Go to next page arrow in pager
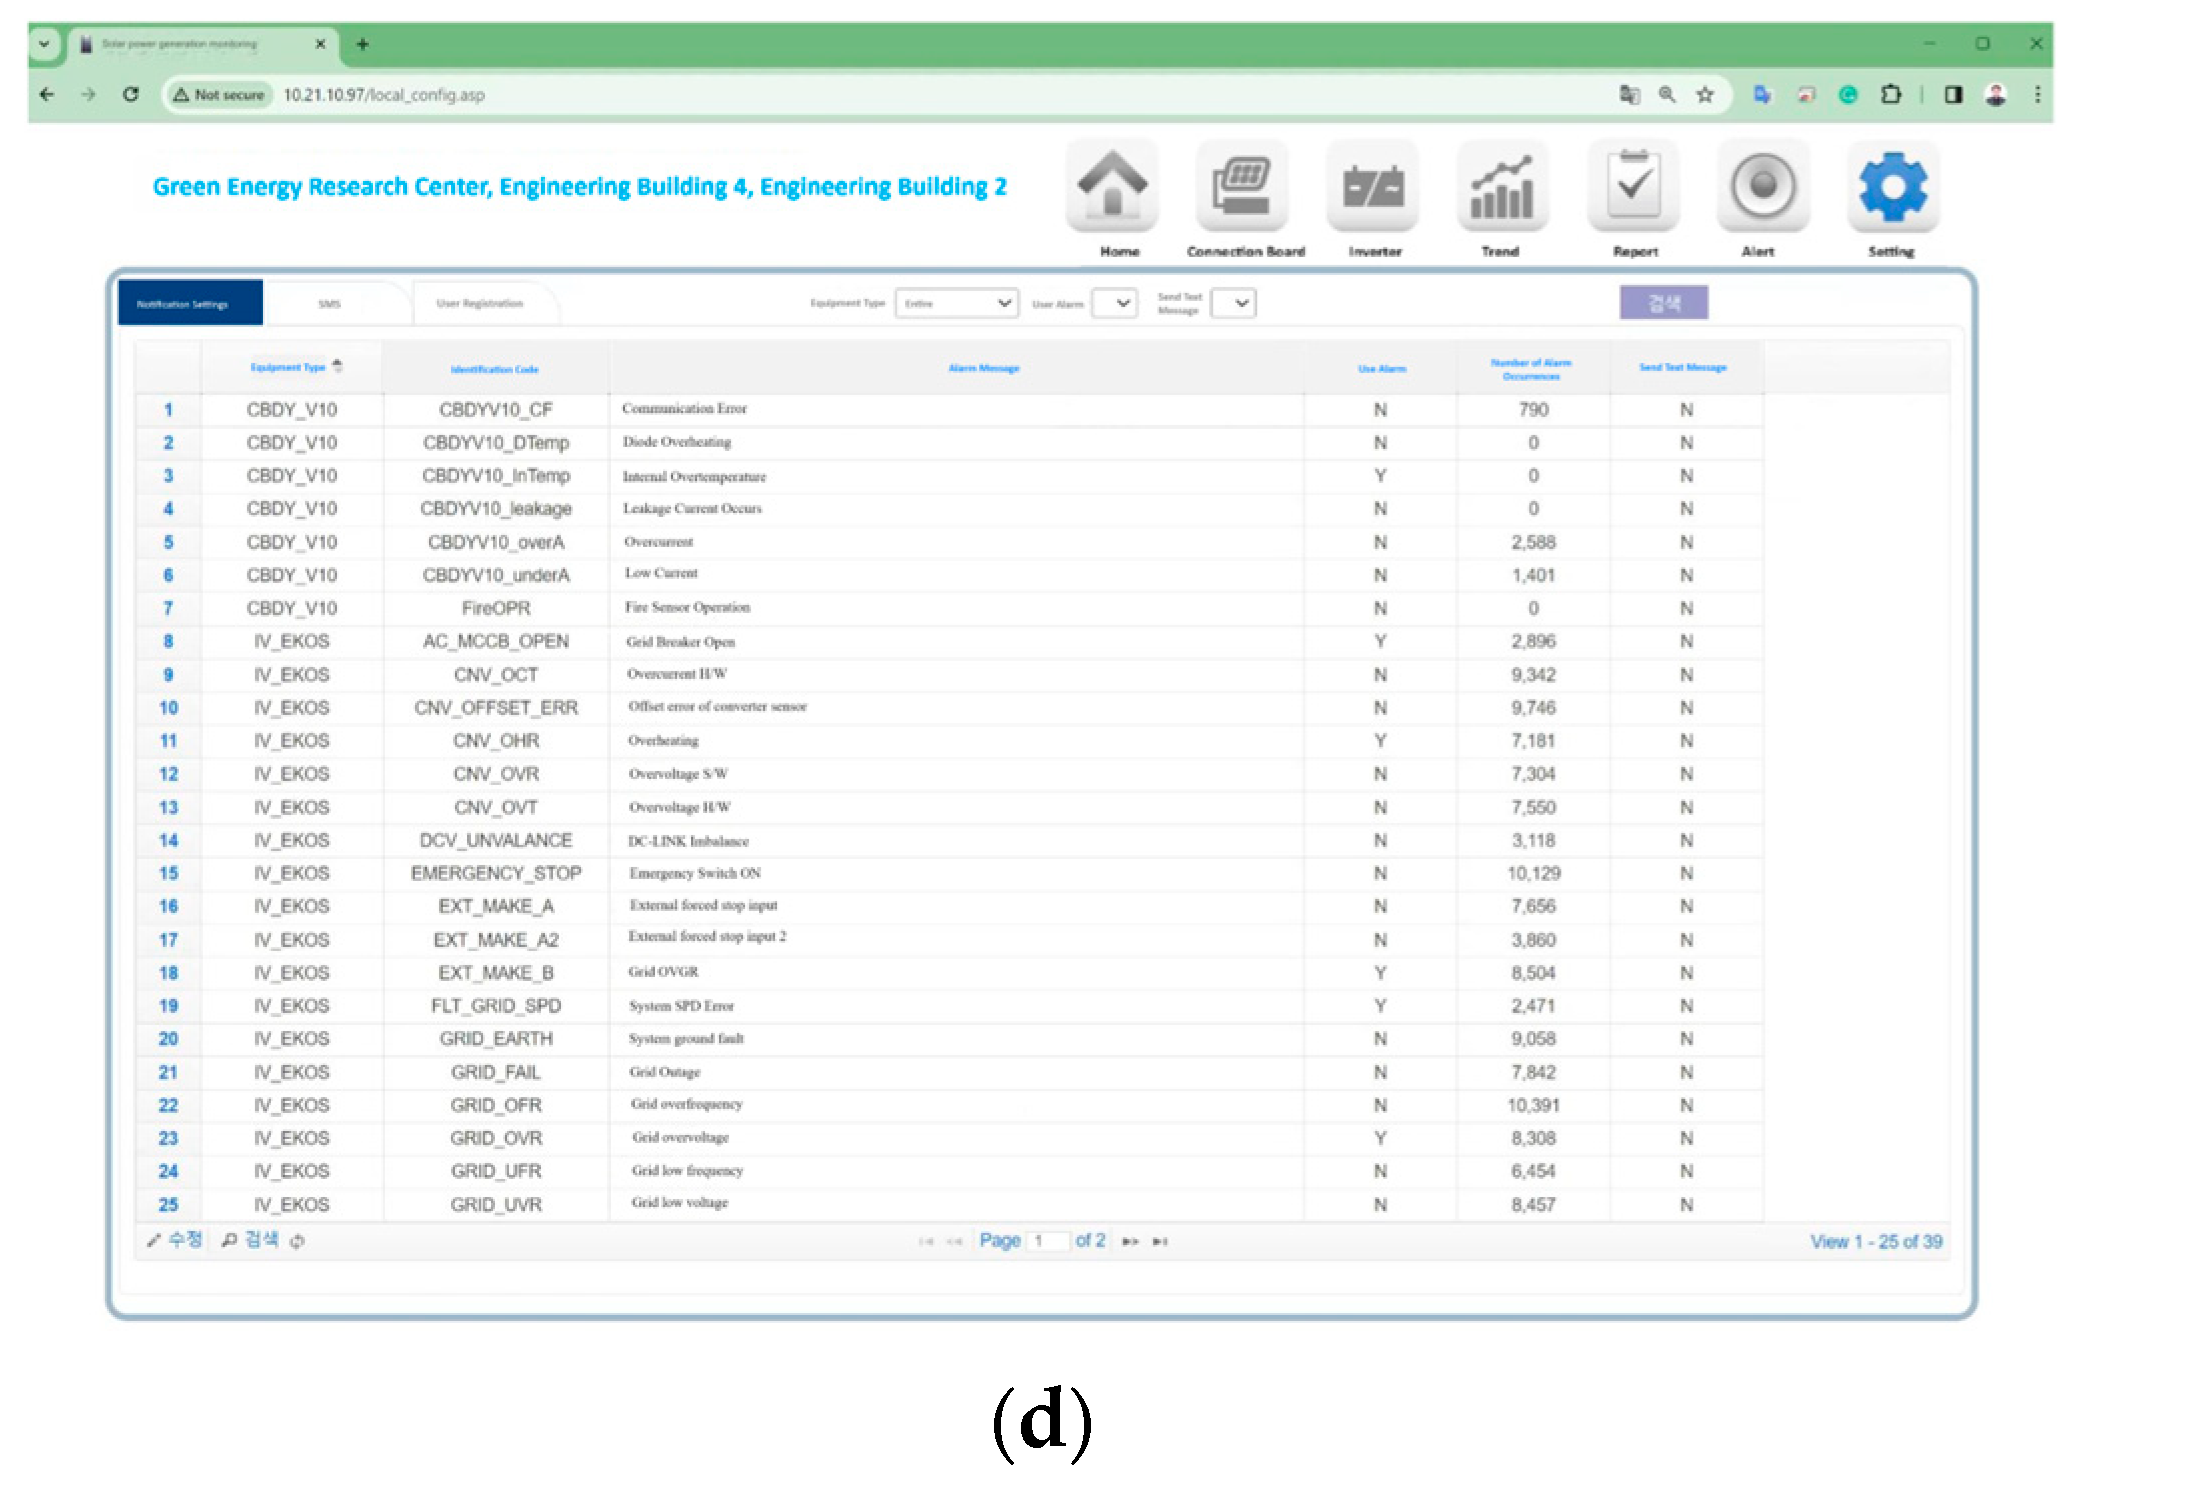The height and width of the screenshot is (1502, 2208). [1130, 1241]
